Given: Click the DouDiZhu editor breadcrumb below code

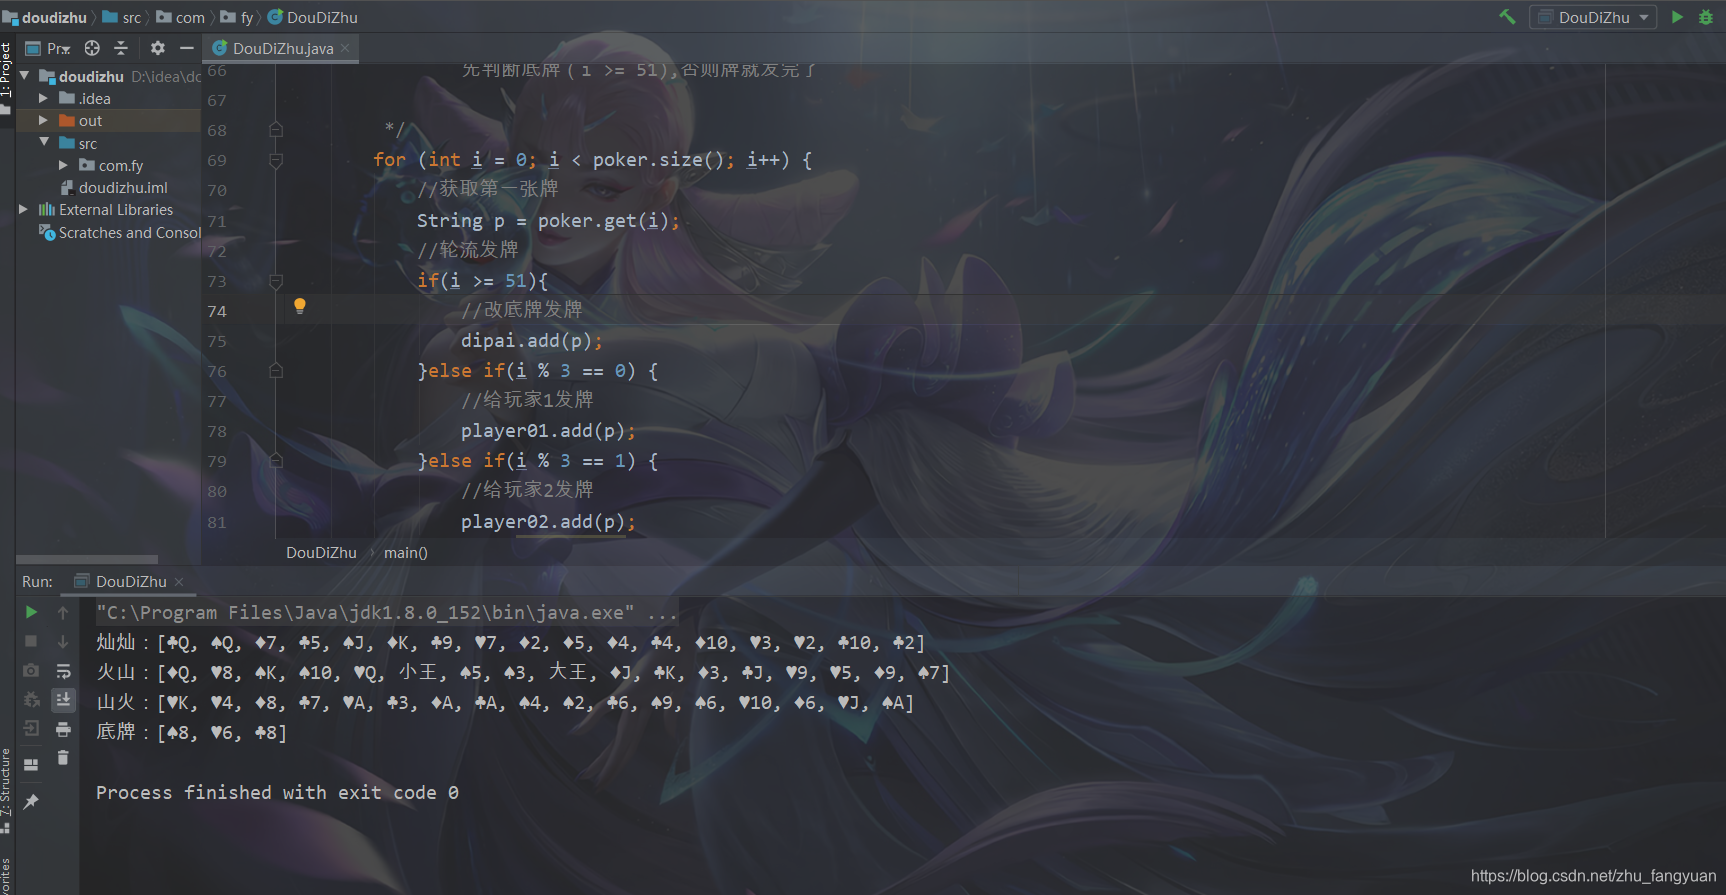Looking at the screenshot, I should 321,552.
